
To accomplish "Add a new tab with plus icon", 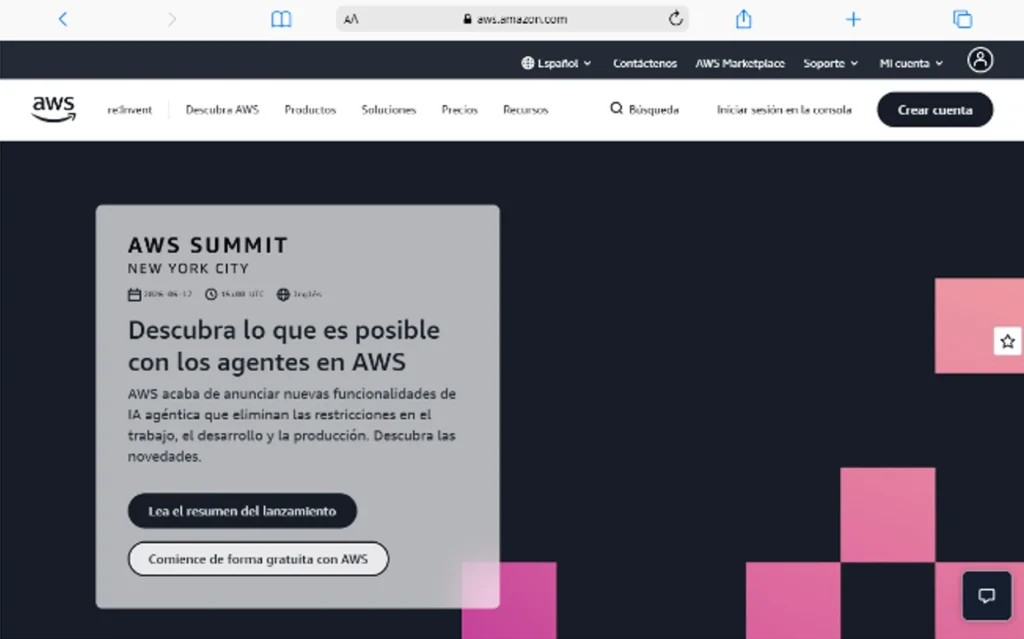I will [853, 20].
